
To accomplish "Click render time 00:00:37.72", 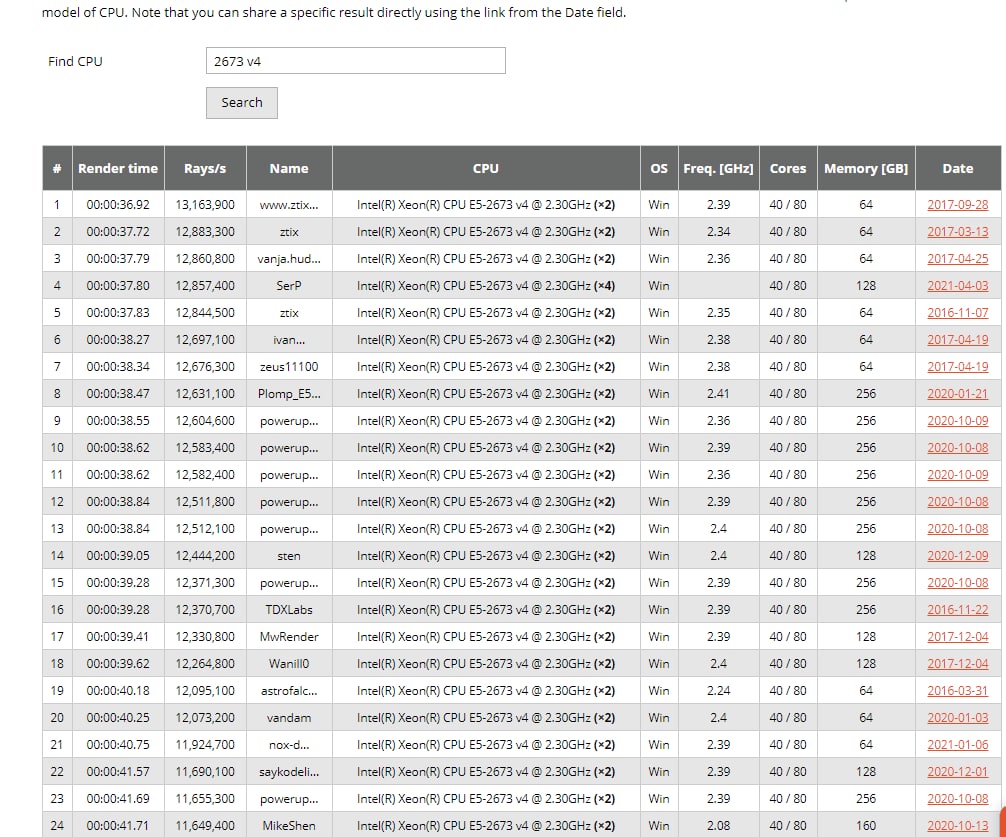I will [118, 232].
